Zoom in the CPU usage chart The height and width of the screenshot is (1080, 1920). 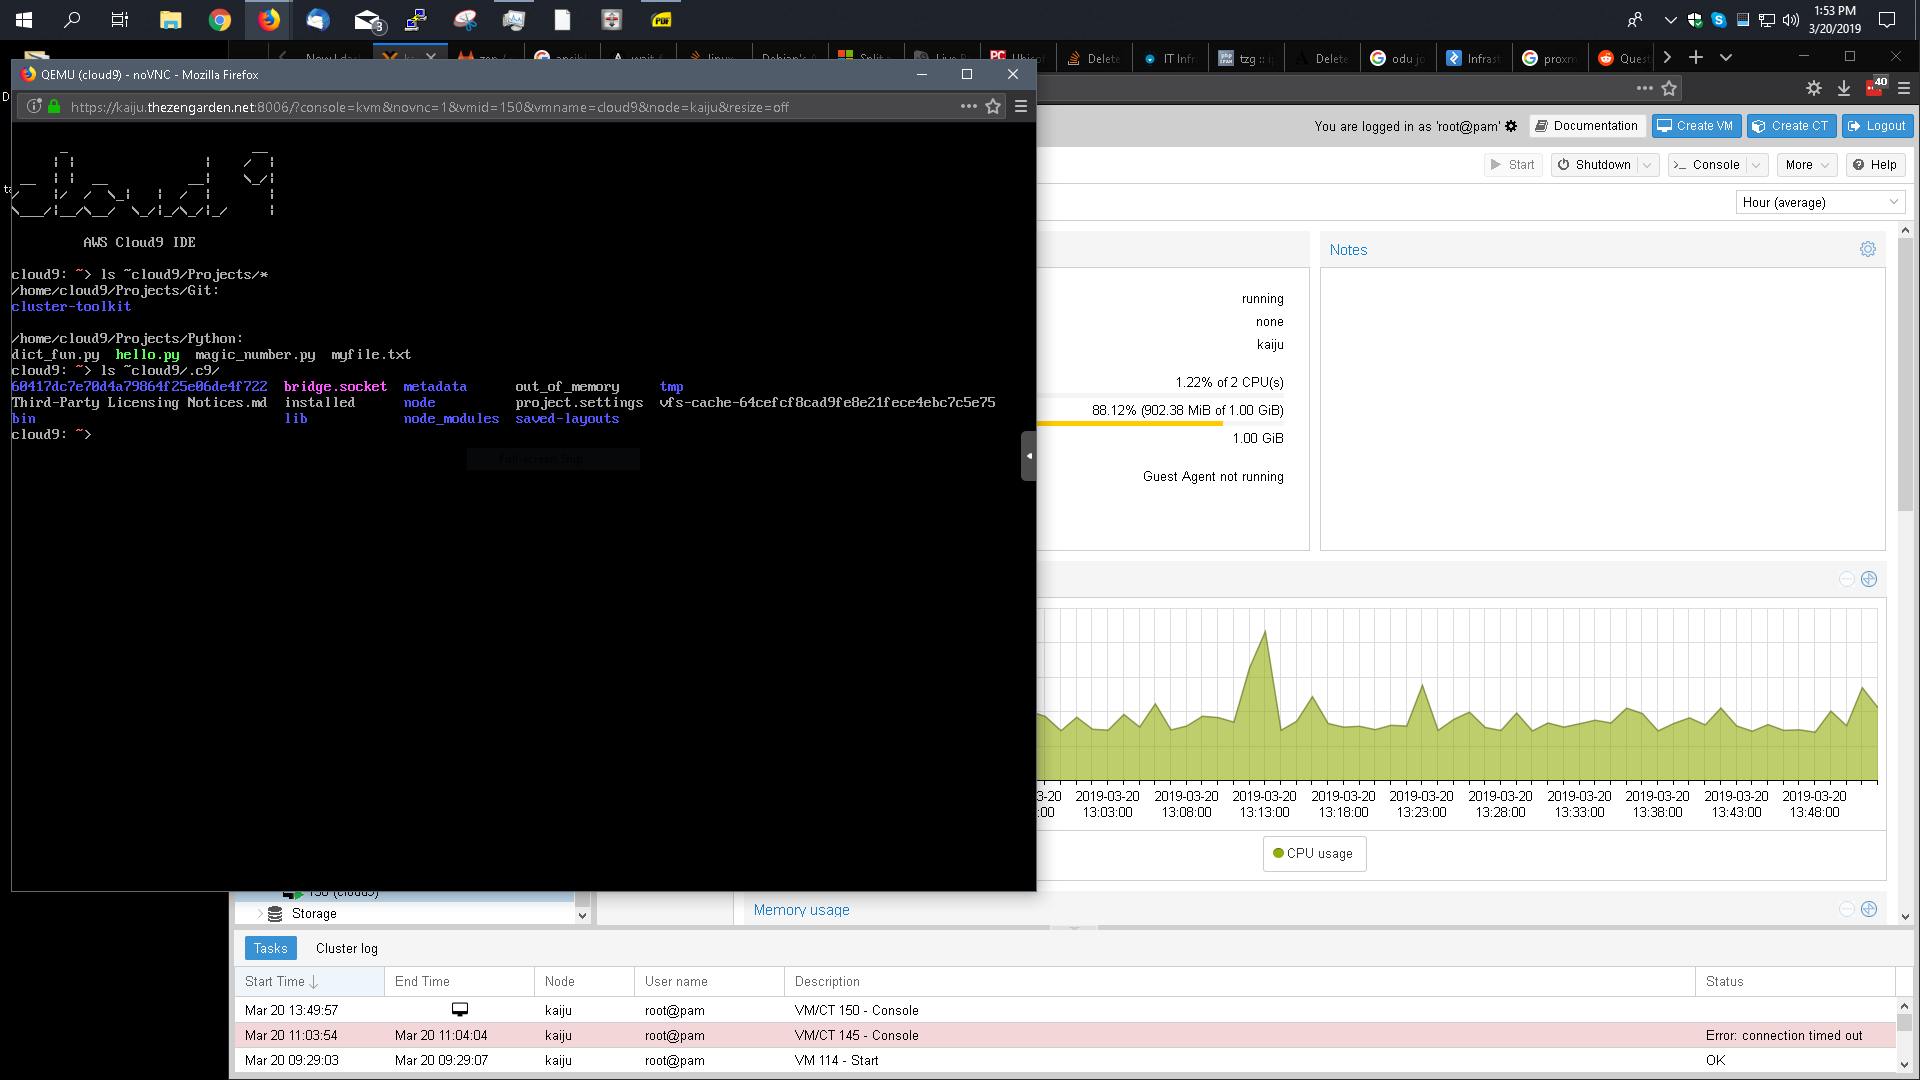tap(1869, 579)
